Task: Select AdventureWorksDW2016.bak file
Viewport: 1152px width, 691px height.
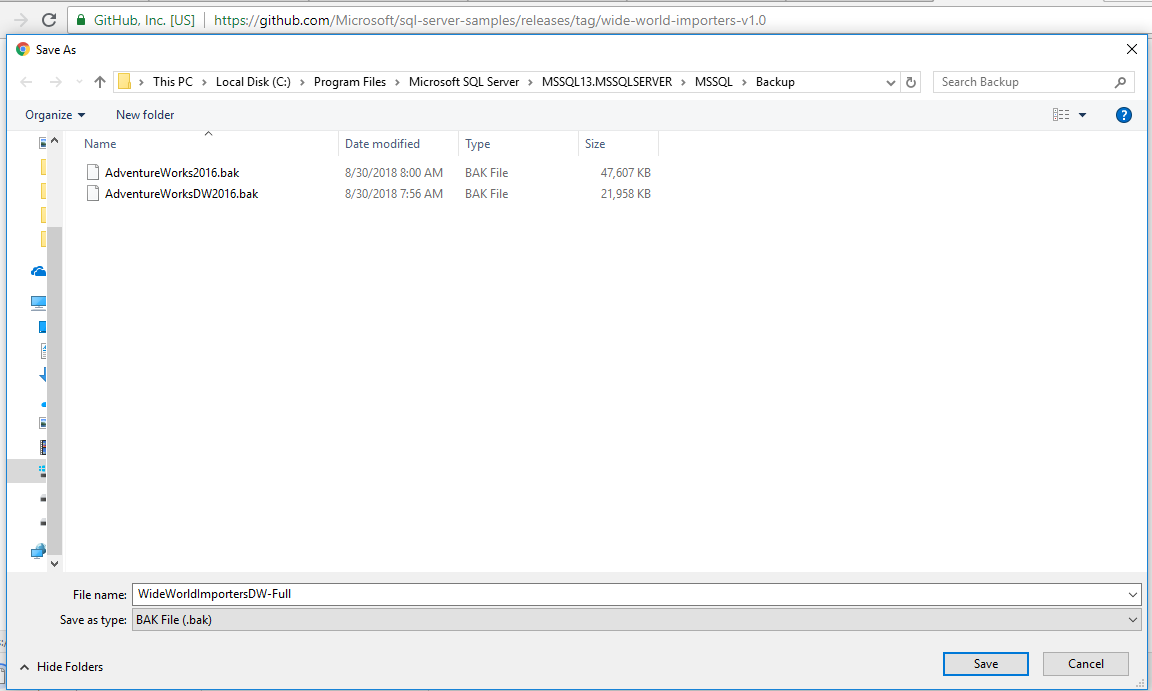Action: coord(181,194)
